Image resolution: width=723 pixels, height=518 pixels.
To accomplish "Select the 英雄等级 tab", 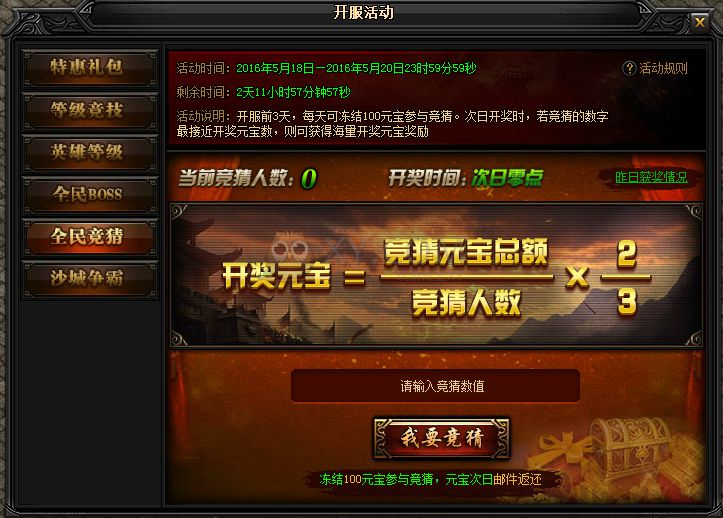I will (x=89, y=152).
